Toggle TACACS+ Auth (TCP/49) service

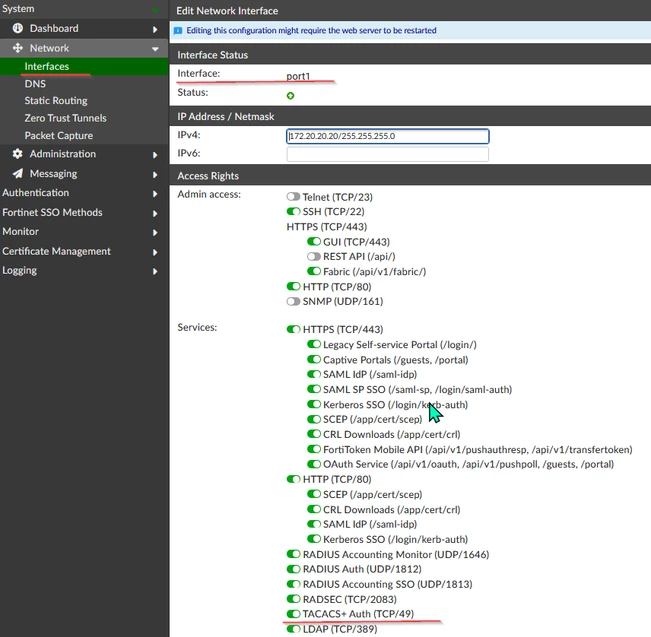pos(293,614)
